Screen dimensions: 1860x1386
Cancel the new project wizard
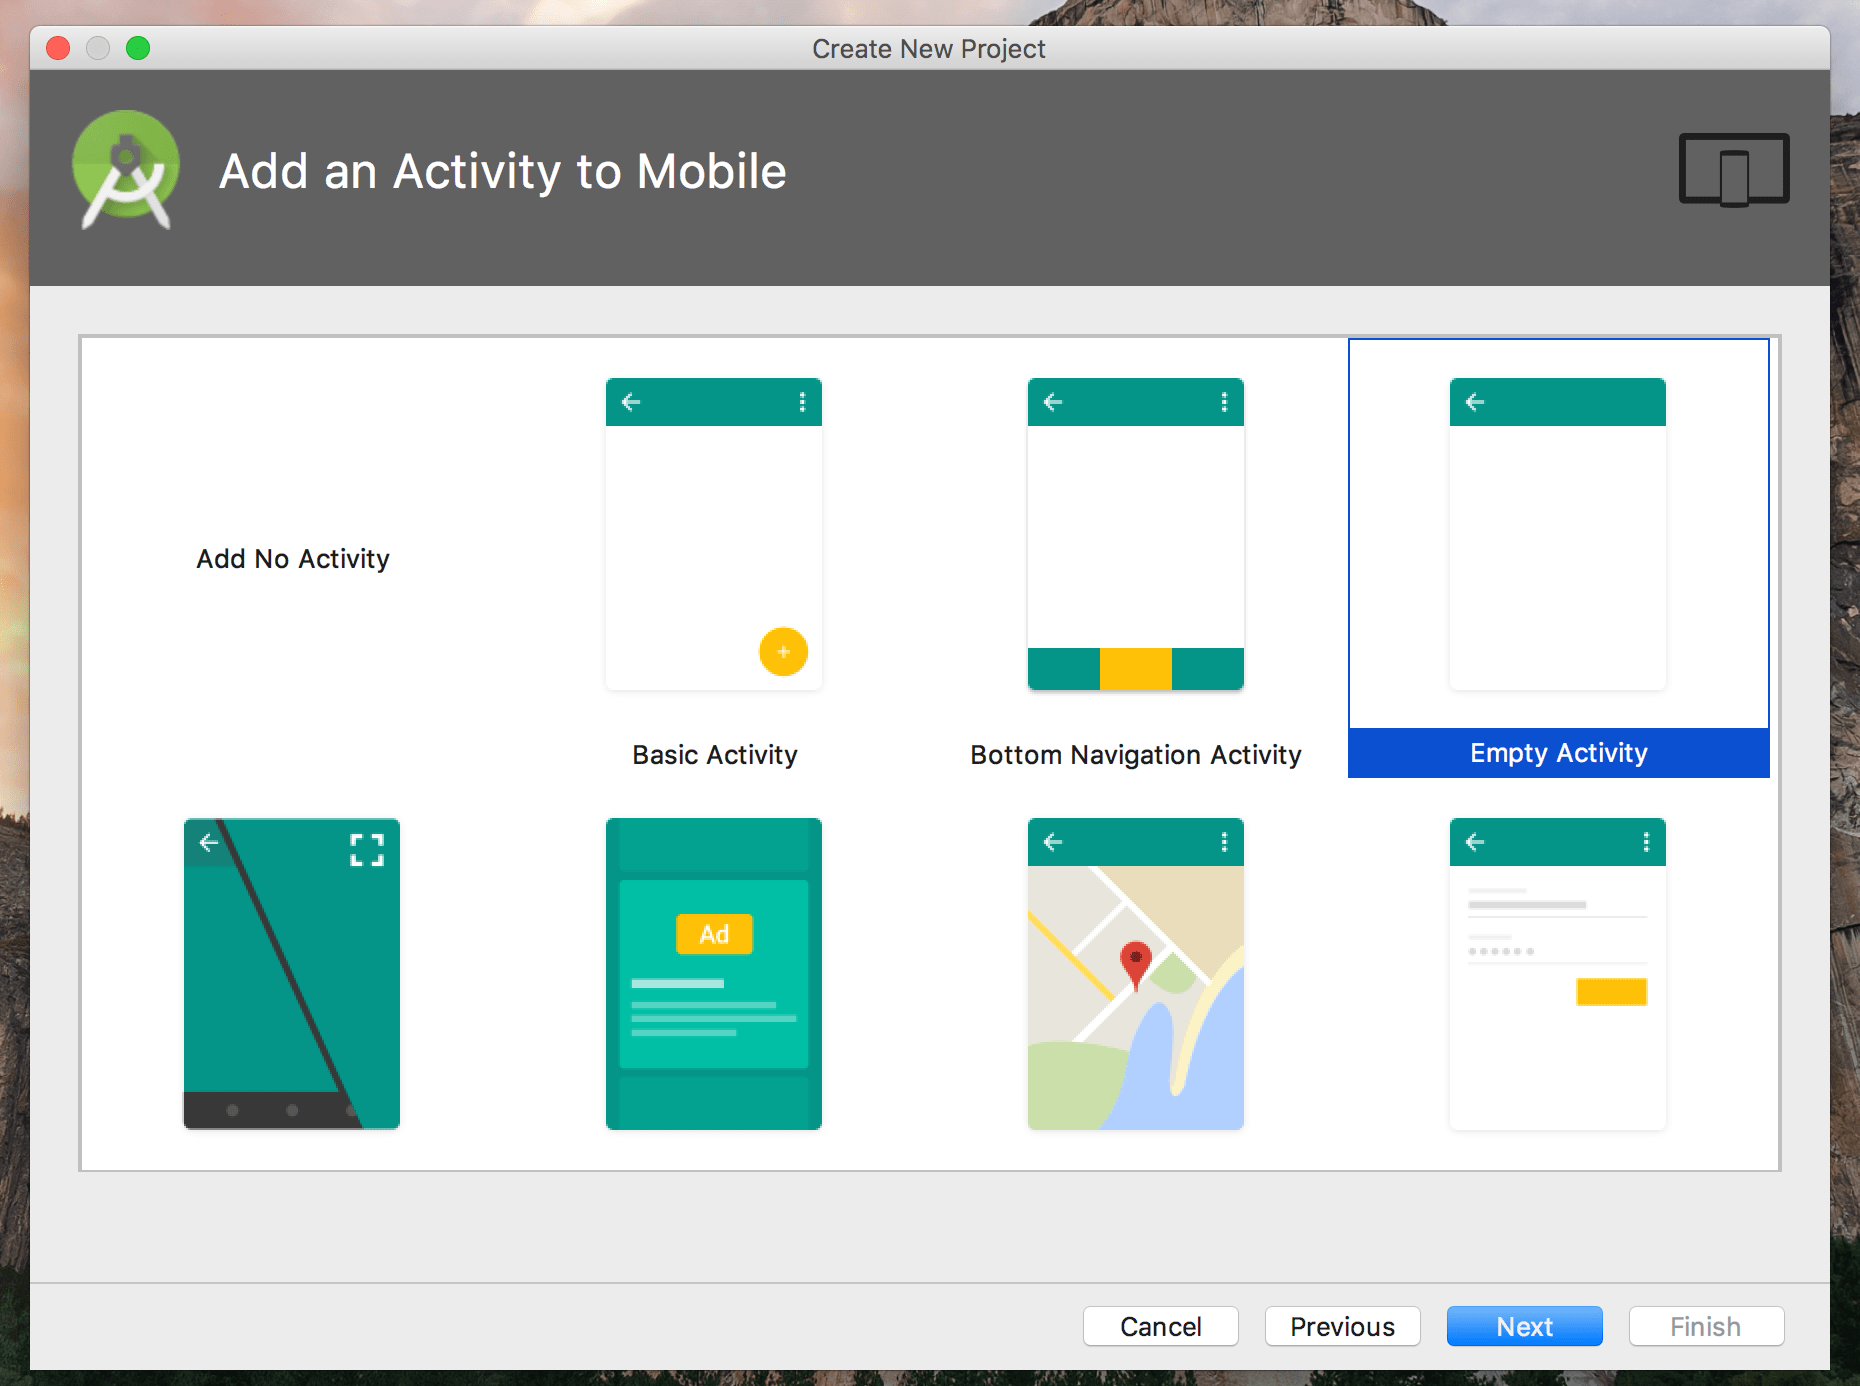(1160, 1326)
